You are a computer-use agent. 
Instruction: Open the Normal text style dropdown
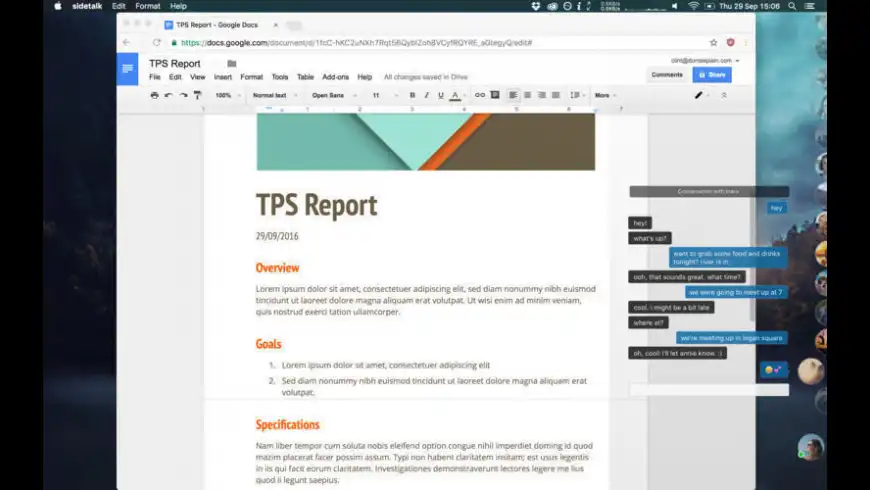272,95
